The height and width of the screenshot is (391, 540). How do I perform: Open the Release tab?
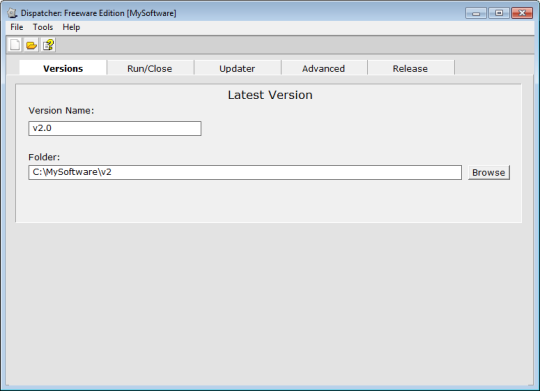[411, 68]
